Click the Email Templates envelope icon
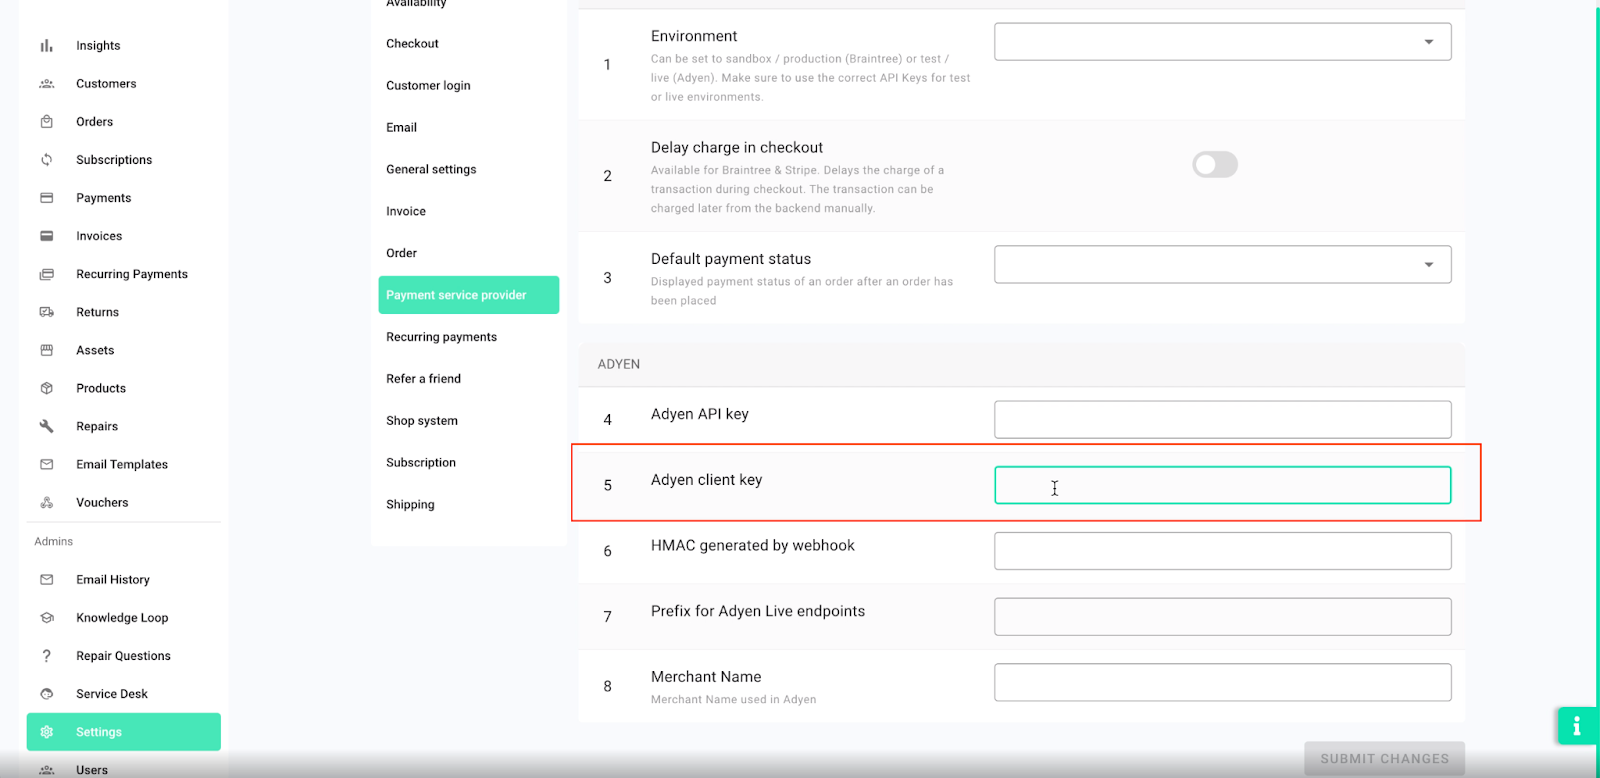The image size is (1600, 778). coord(46,464)
